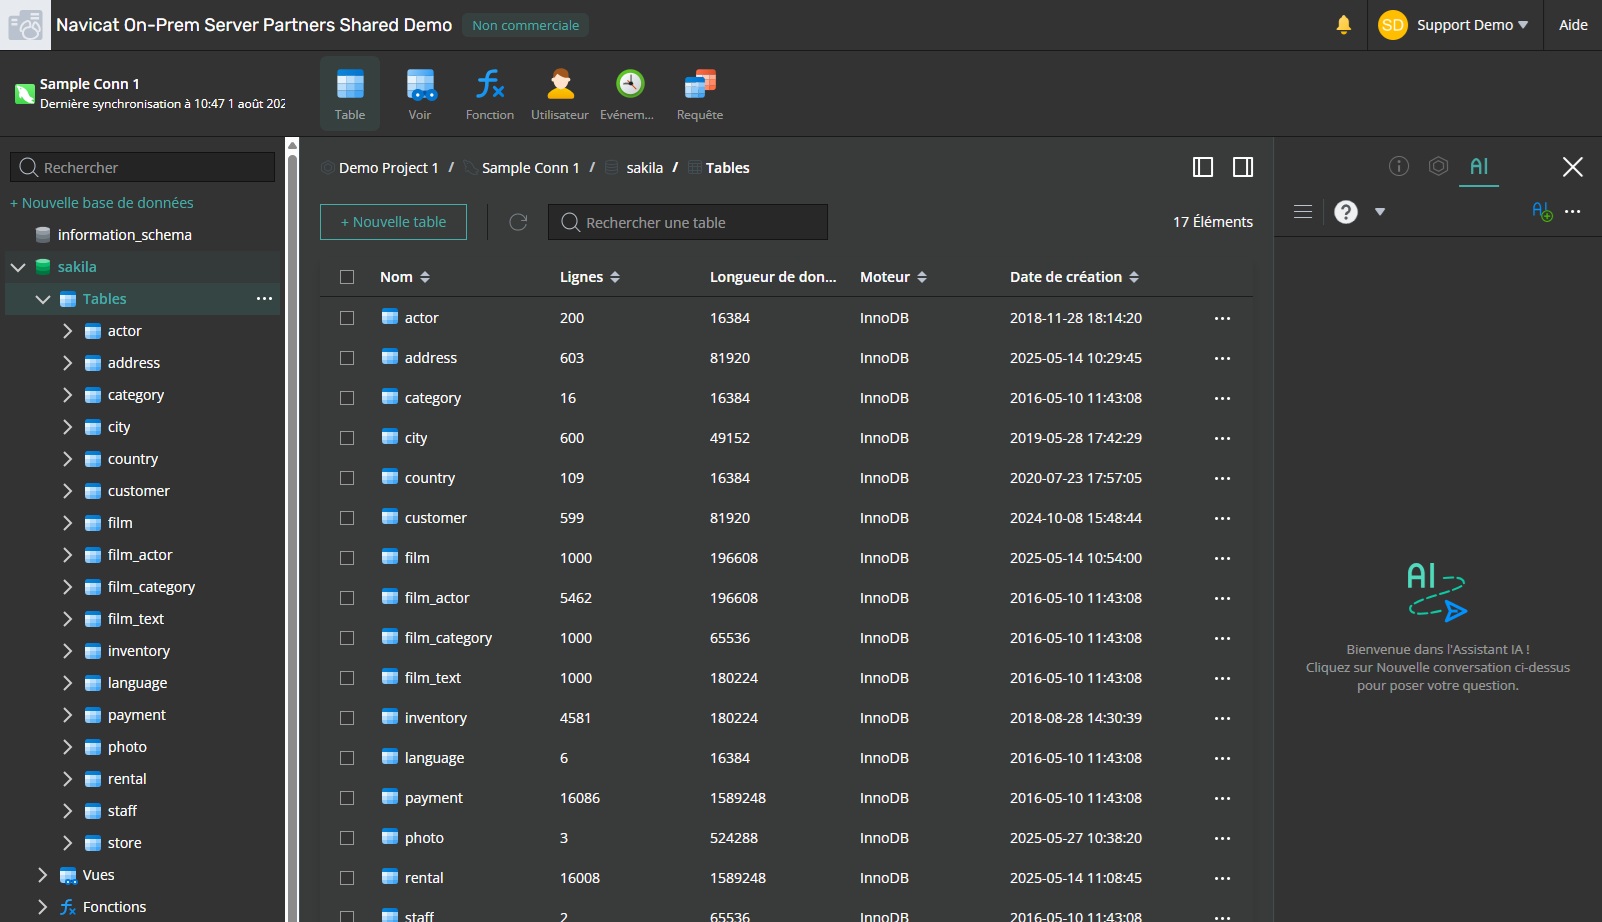Check the country table checkbox
Viewport: 1602px width, 922px height.
pos(347,478)
